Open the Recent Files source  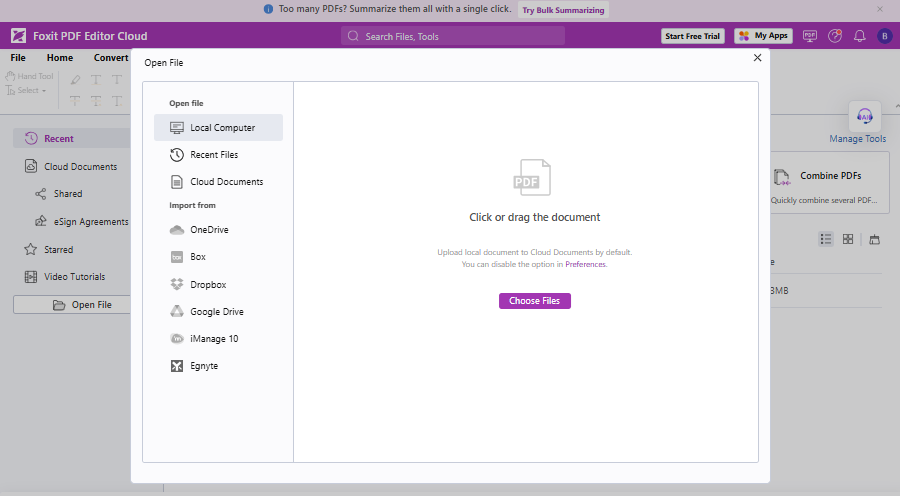pyautogui.click(x=213, y=155)
